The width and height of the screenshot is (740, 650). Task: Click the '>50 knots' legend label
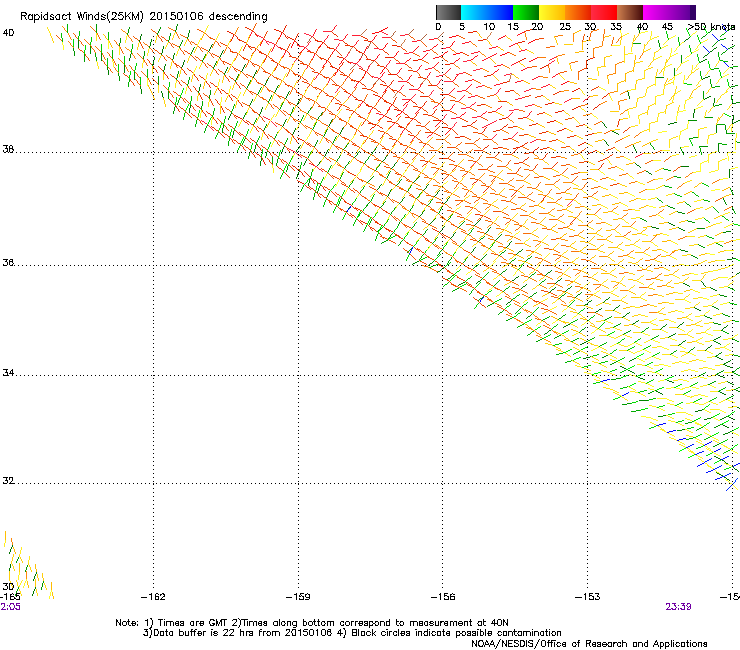coord(711,27)
